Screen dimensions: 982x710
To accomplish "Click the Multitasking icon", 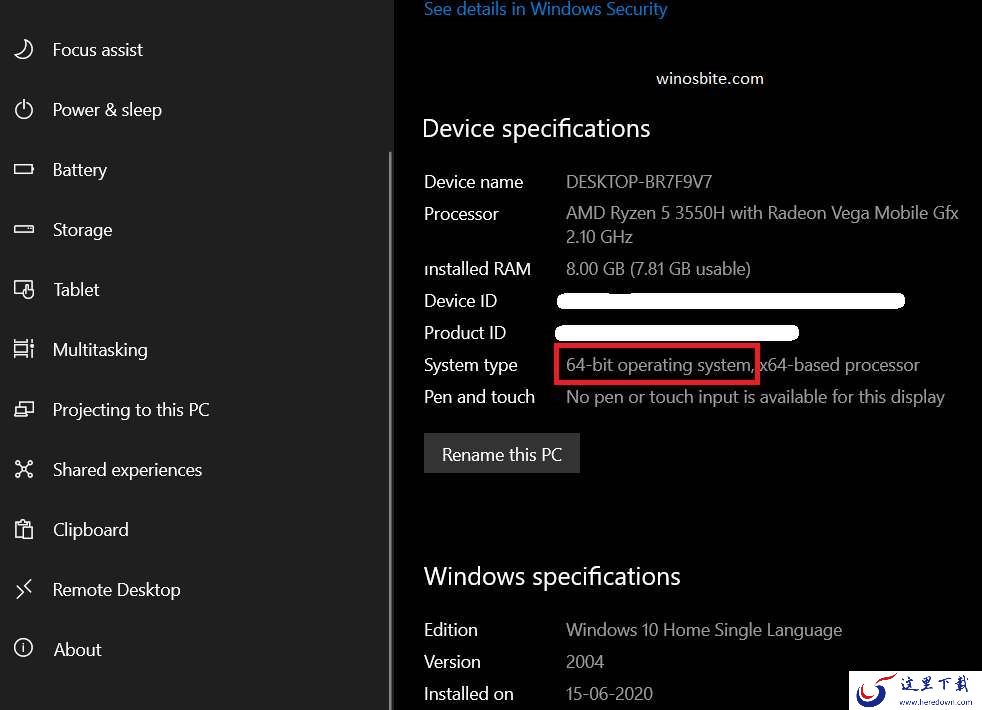I will [24, 349].
